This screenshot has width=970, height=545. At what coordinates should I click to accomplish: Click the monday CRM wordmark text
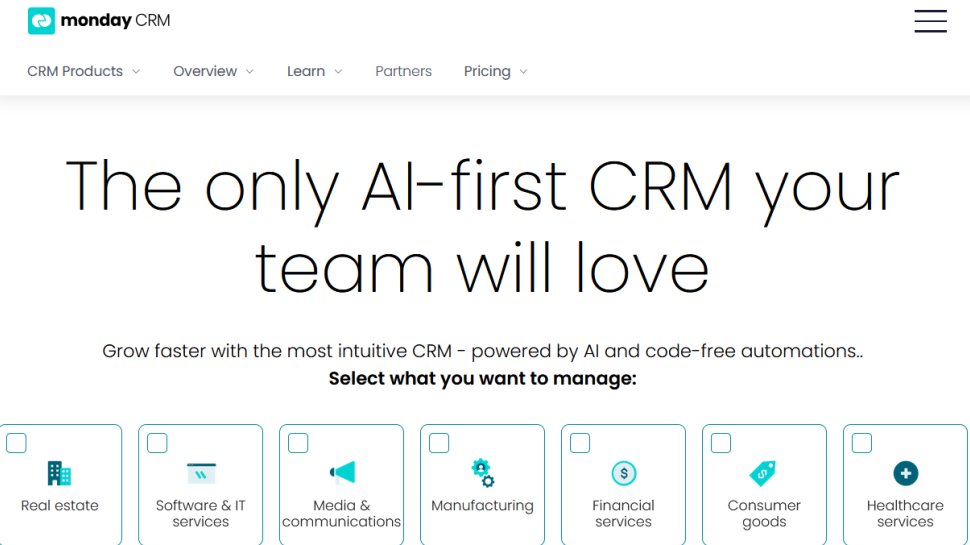(x=115, y=20)
